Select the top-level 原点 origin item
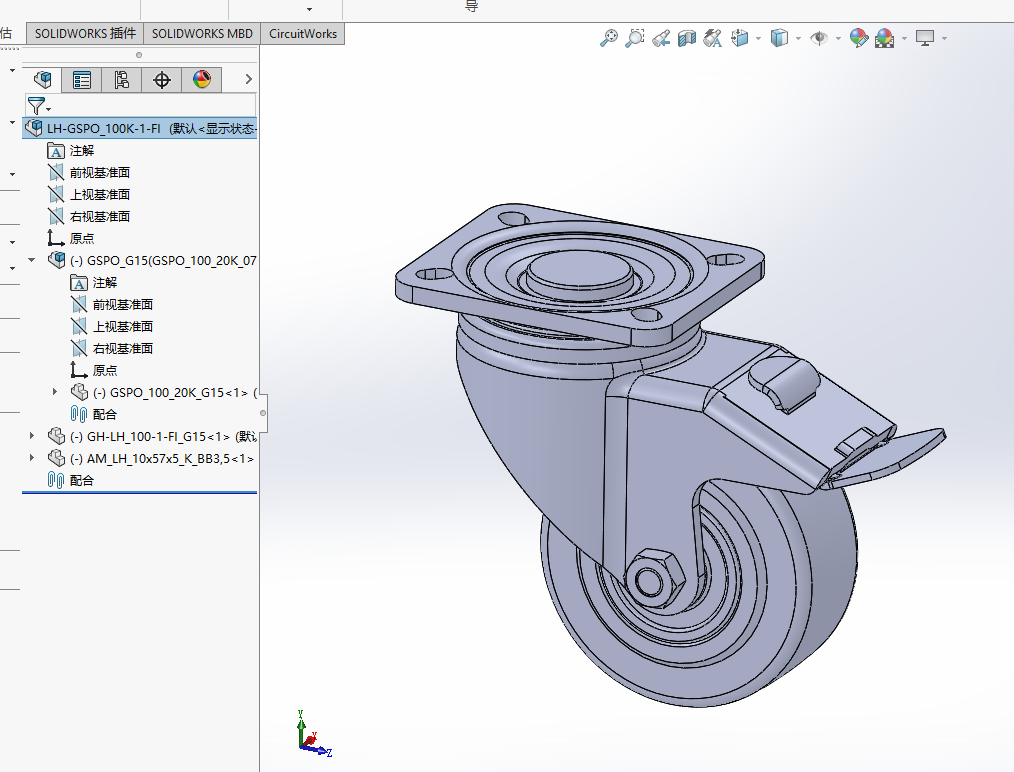This screenshot has width=1014, height=772. click(x=81, y=238)
